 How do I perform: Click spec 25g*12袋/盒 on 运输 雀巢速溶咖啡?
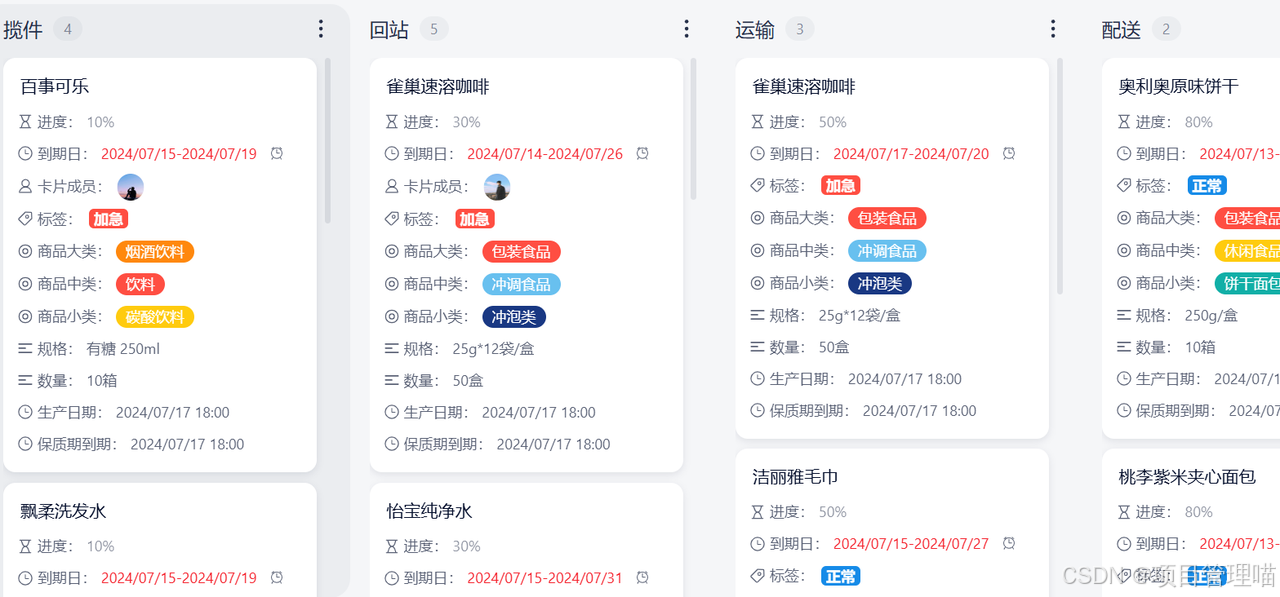point(860,315)
